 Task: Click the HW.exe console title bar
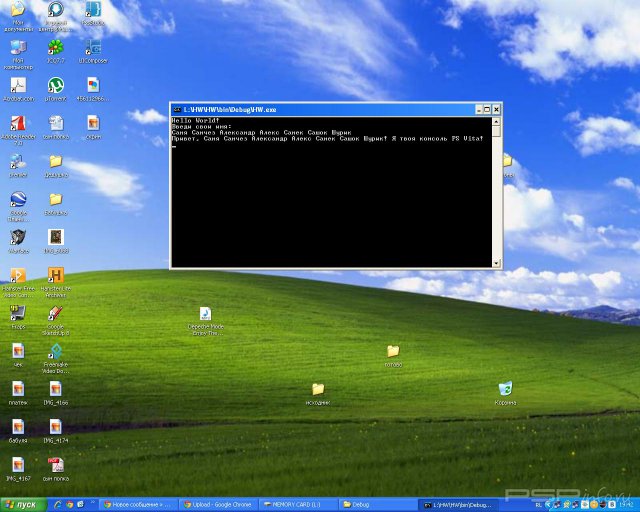[x=320, y=108]
